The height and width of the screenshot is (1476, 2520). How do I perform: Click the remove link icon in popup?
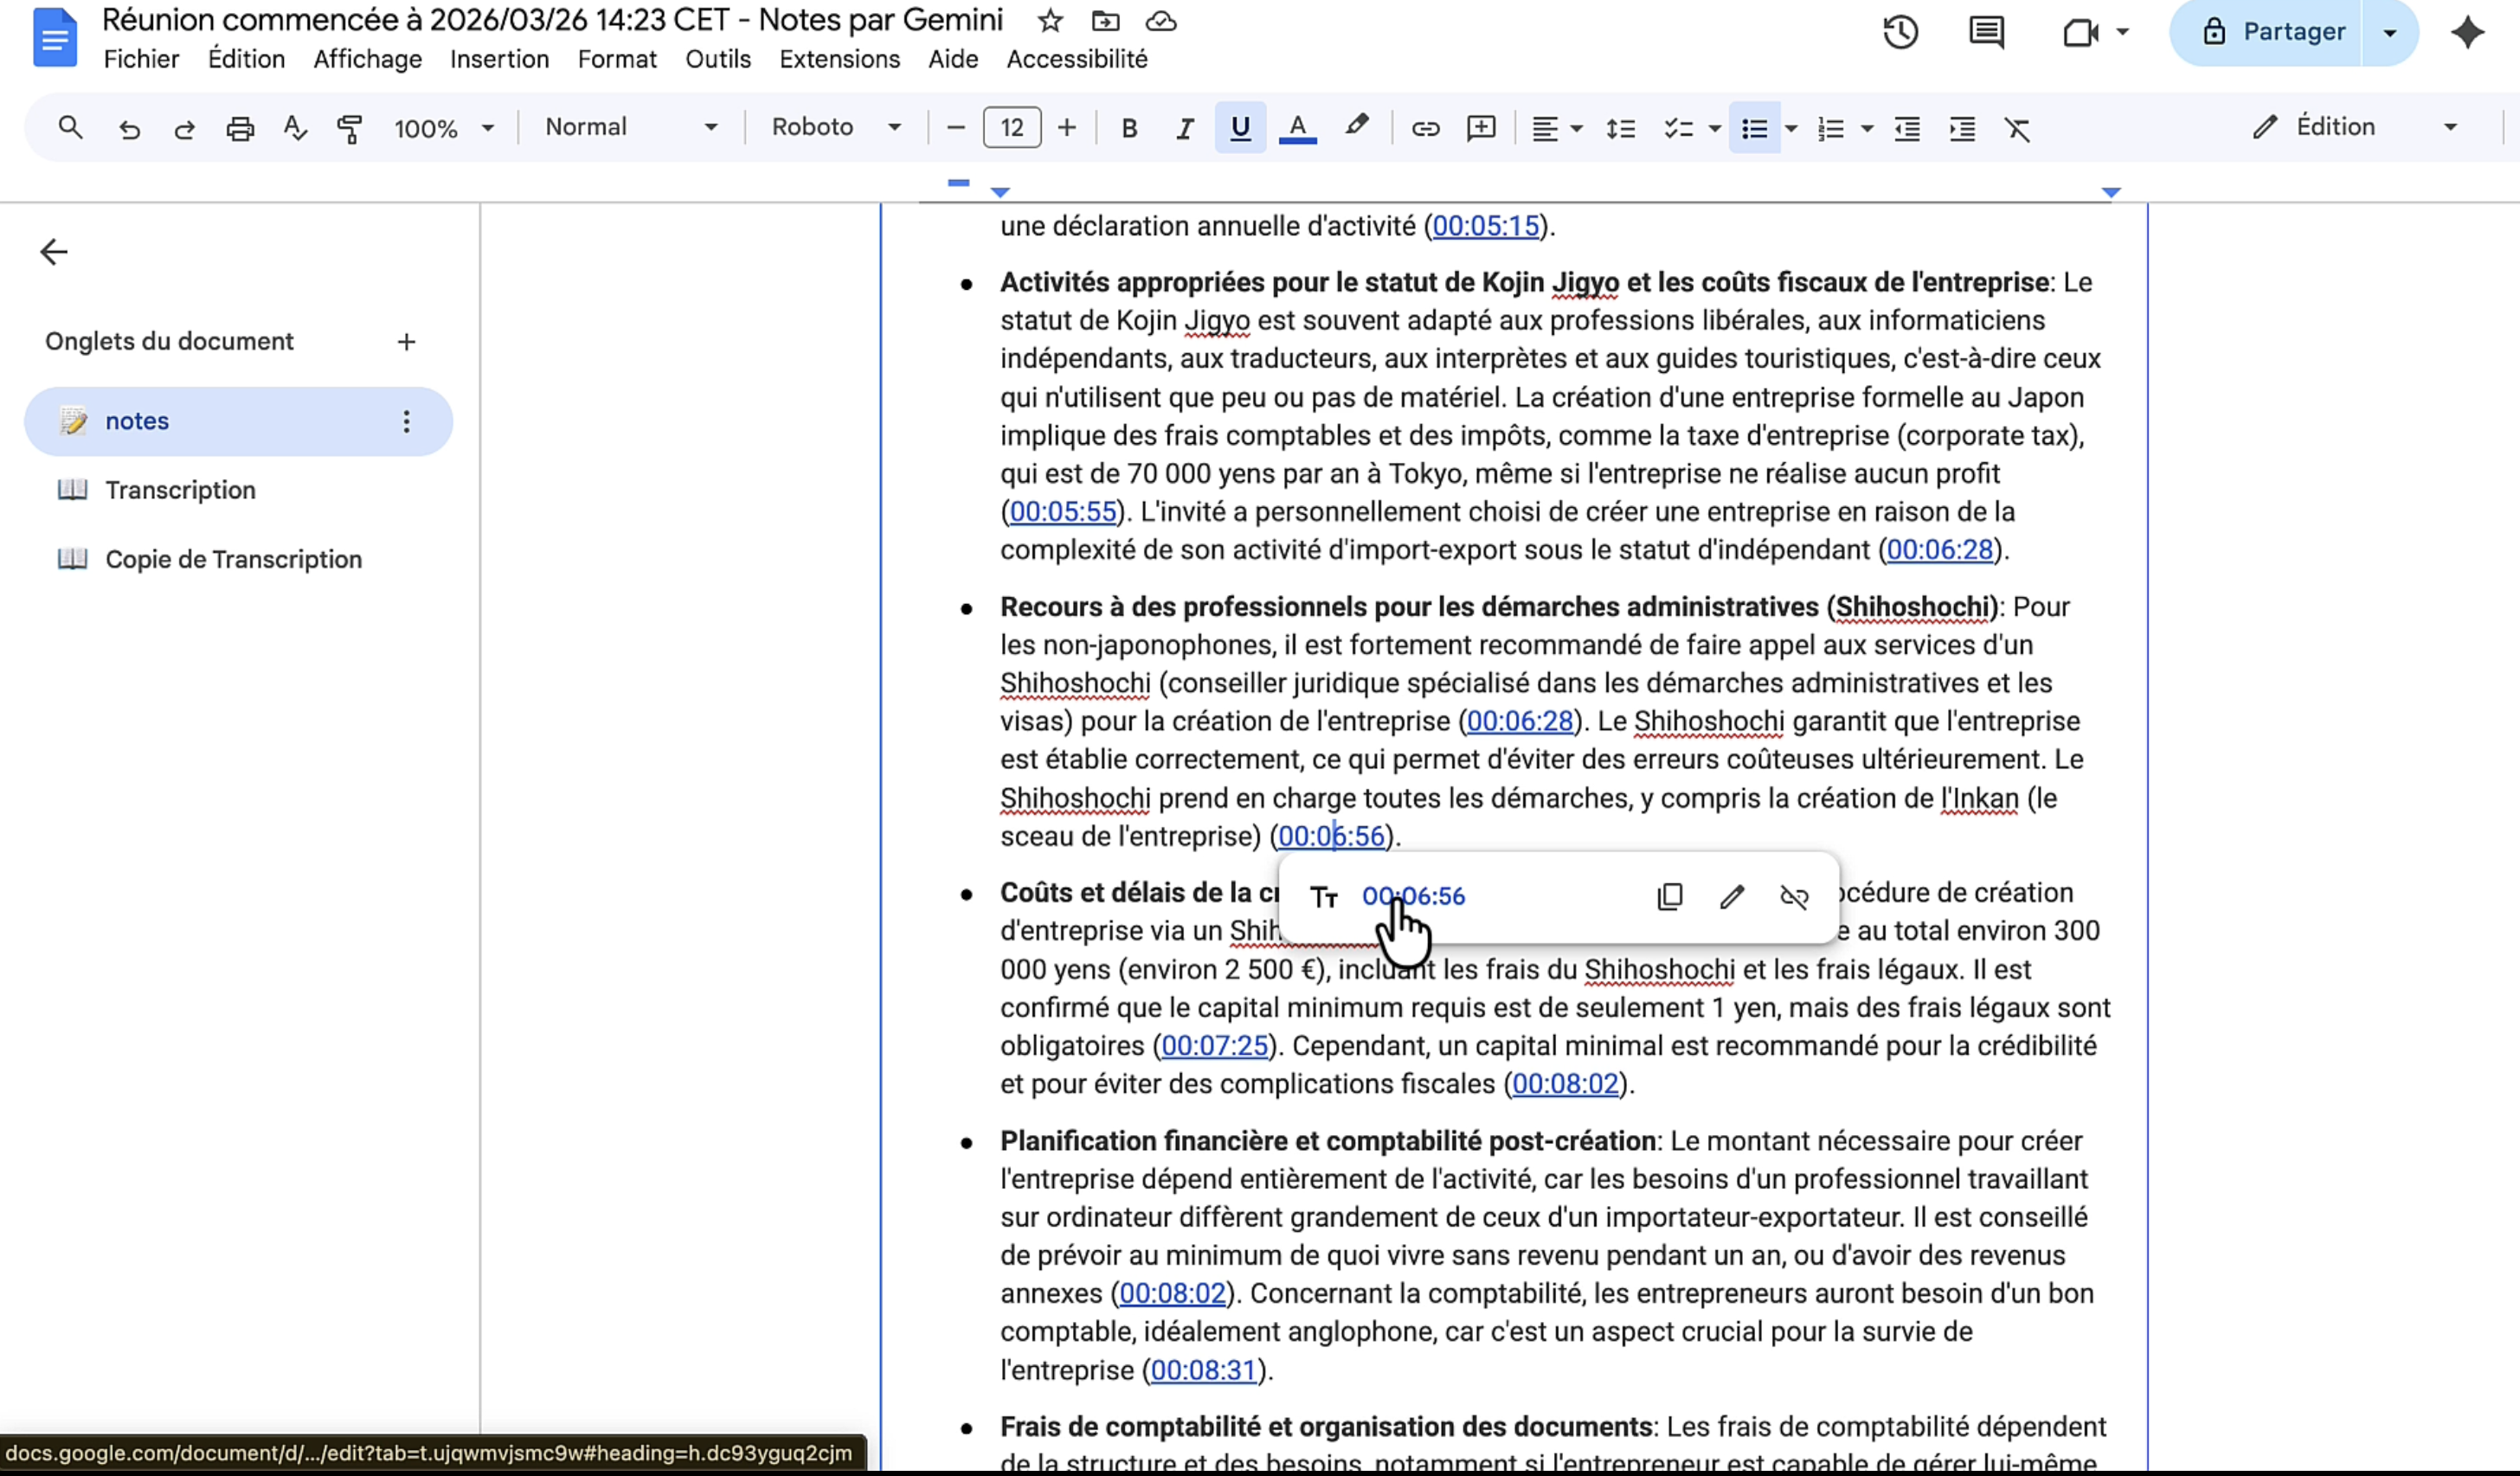pos(1794,897)
